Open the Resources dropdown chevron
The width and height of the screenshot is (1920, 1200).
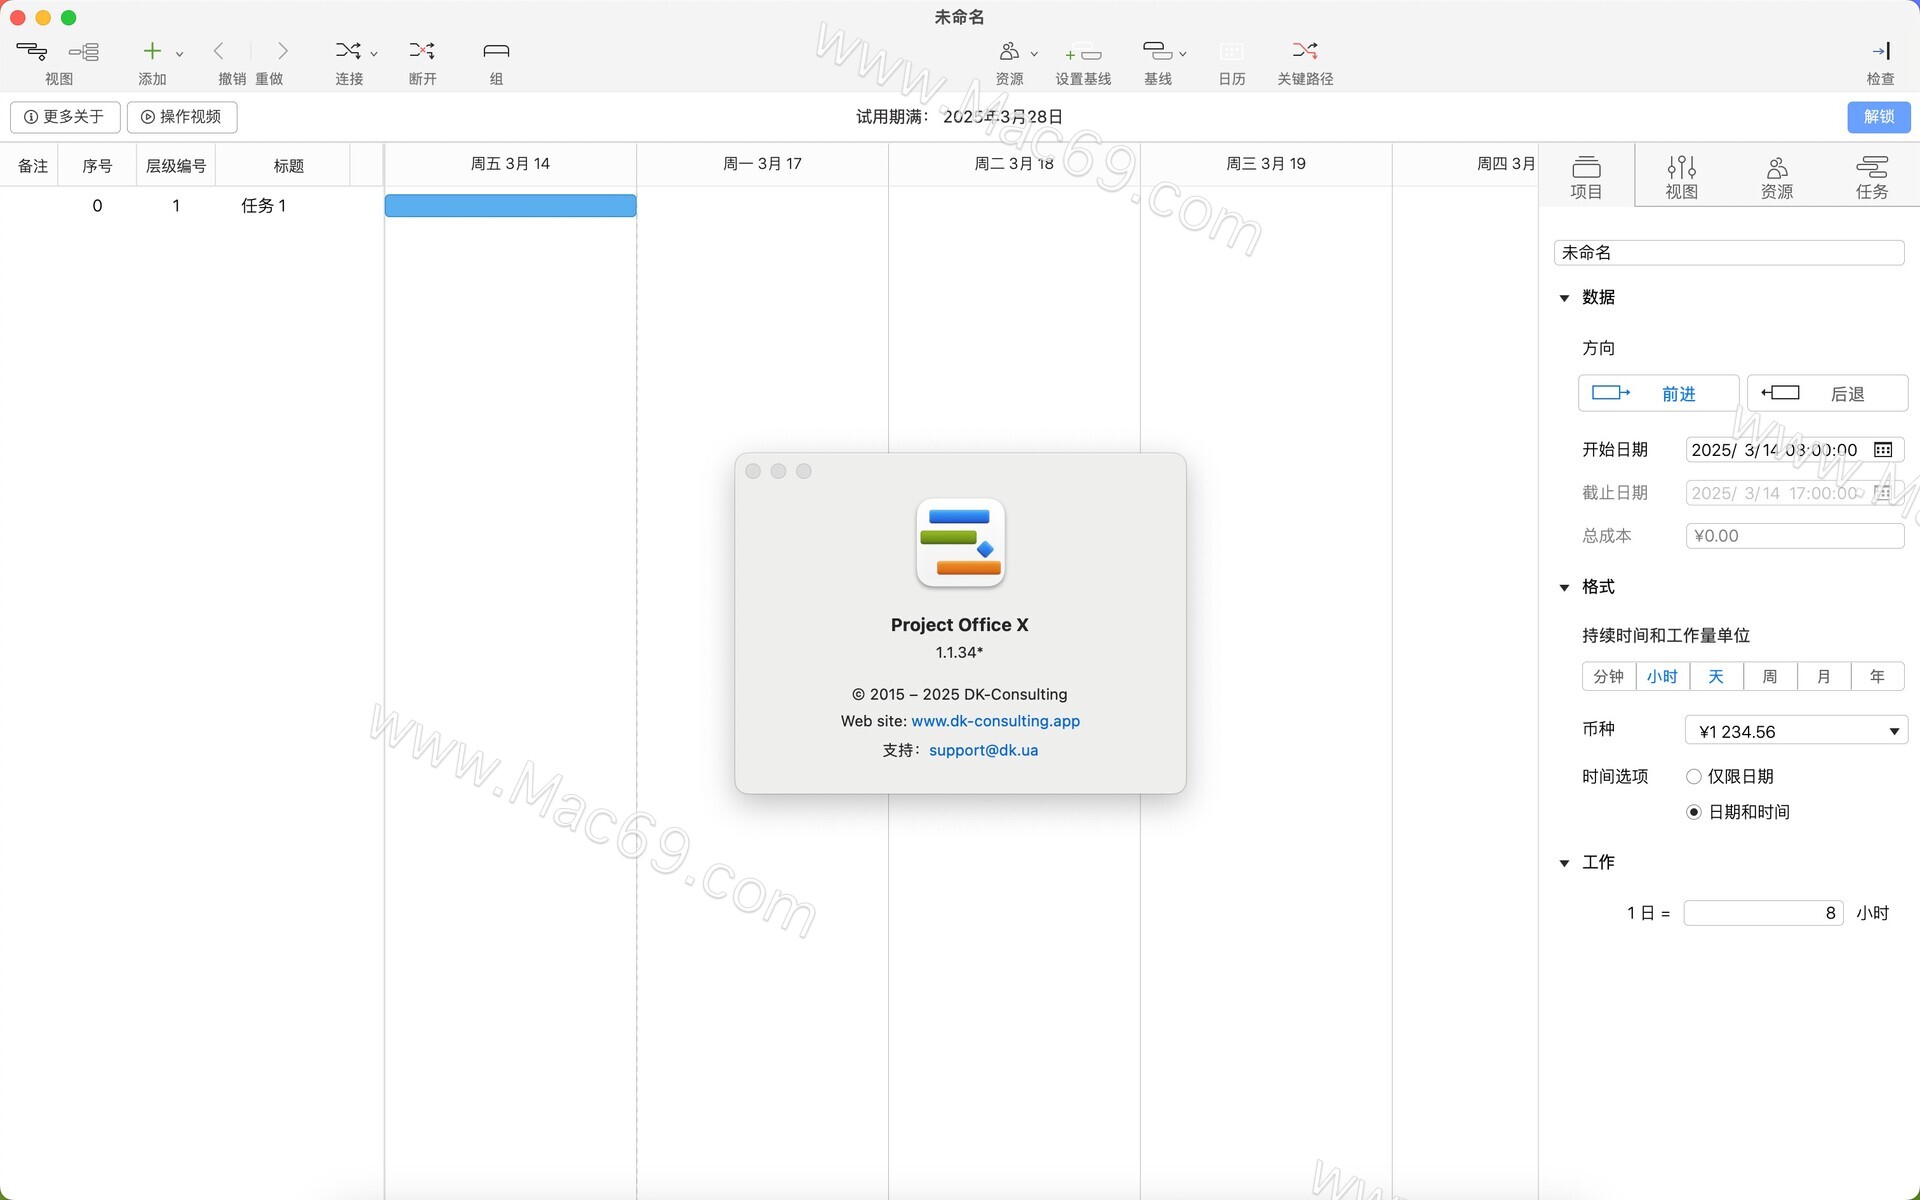(1034, 54)
